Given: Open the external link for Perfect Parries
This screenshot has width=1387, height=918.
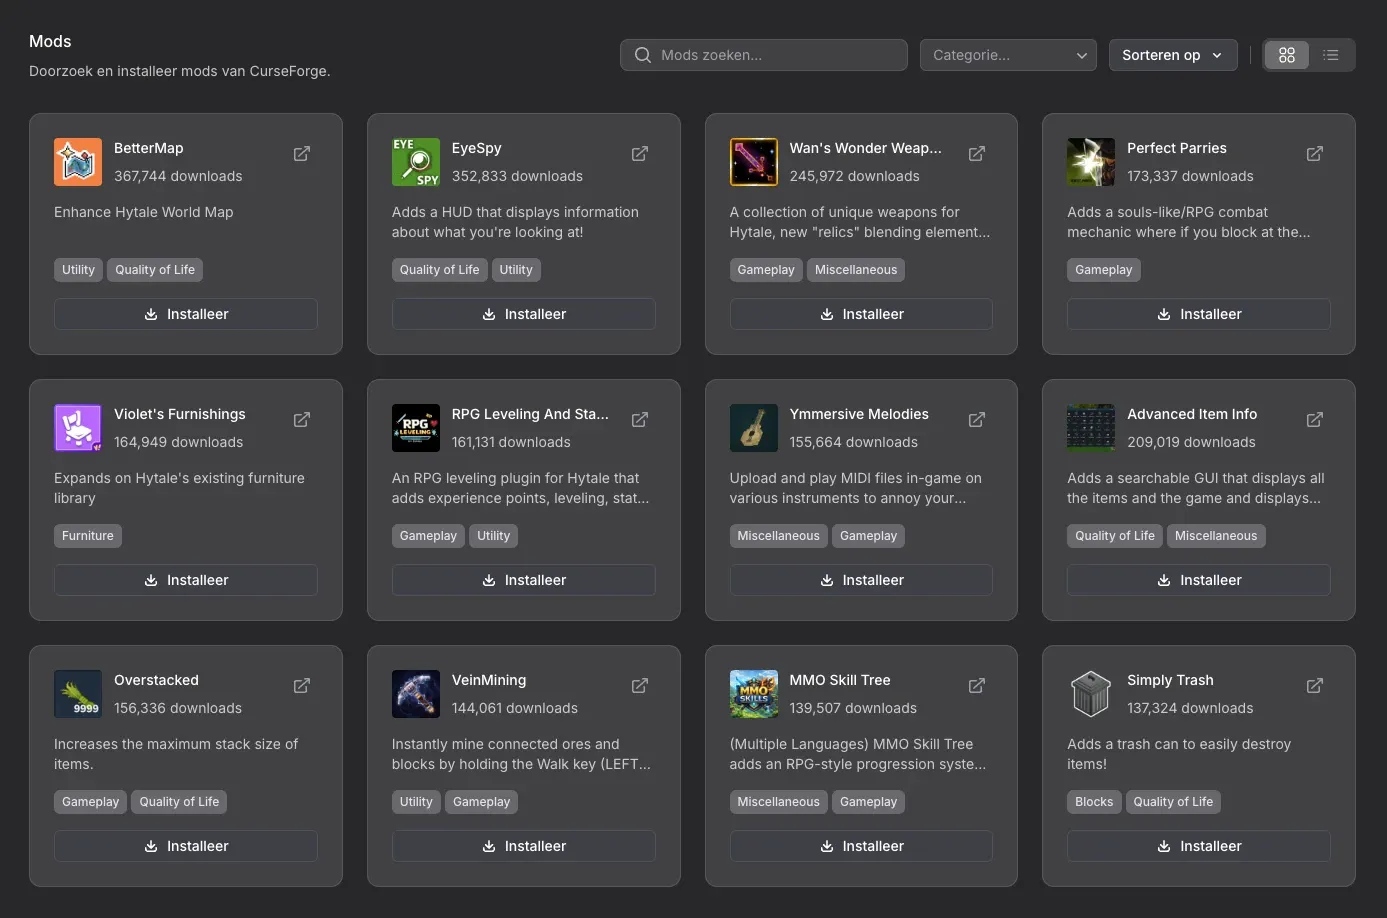Looking at the screenshot, I should pos(1314,153).
